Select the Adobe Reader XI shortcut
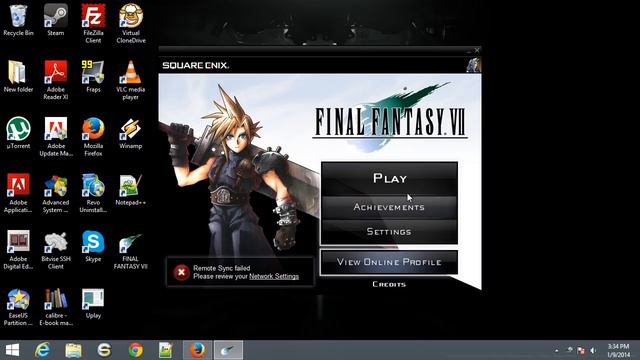Viewport: 640px width, 360px height. pyautogui.click(x=56, y=80)
